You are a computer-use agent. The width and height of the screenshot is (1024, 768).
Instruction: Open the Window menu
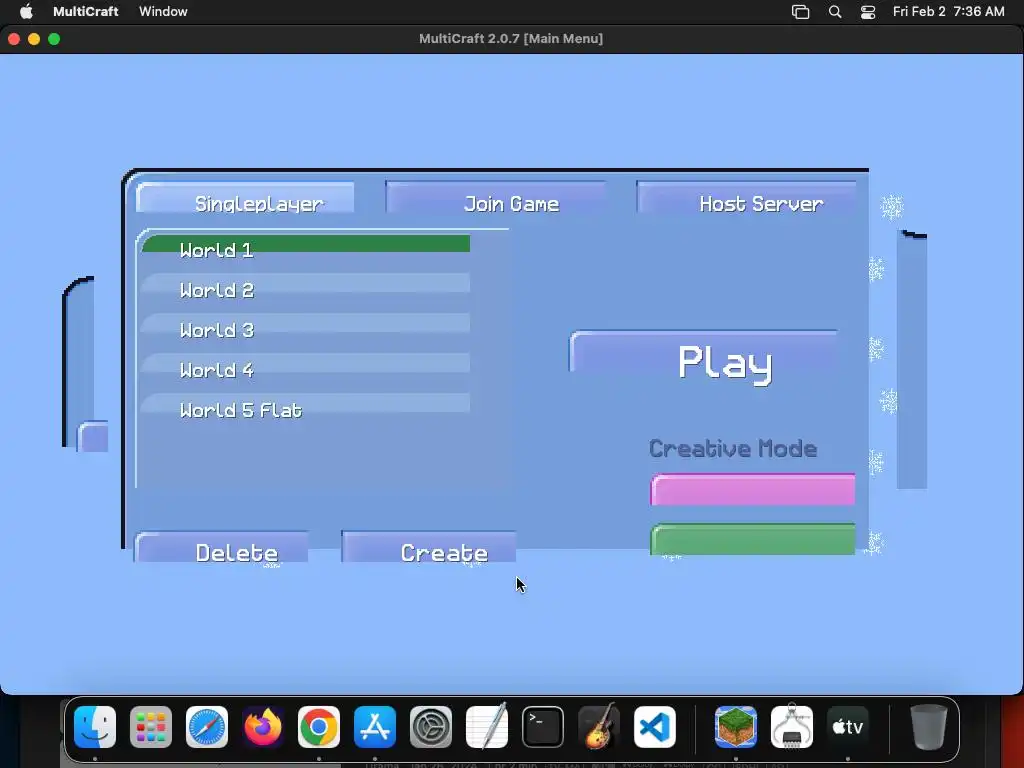(x=163, y=11)
